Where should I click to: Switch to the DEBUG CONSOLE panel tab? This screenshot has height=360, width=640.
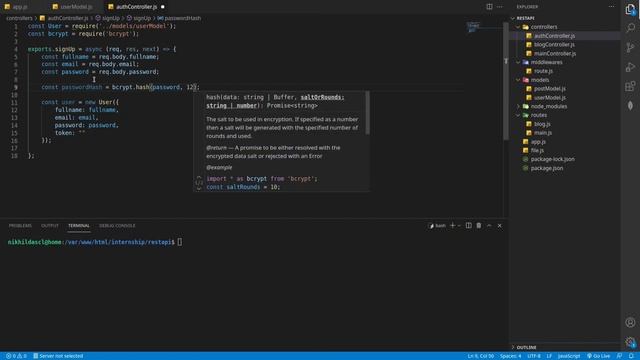[x=117, y=225]
